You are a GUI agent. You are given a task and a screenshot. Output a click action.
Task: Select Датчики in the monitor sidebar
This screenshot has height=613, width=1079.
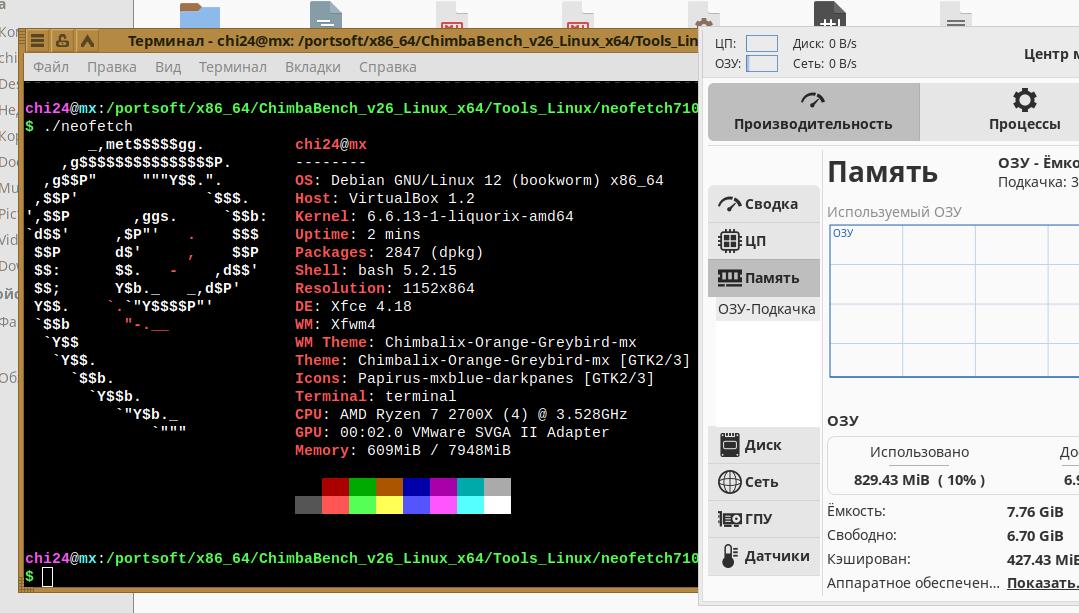764,556
